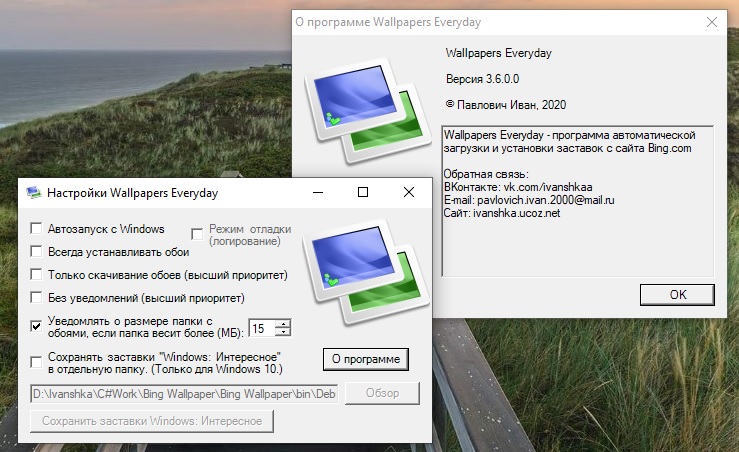Close the О программе window
Image resolution: width=739 pixels, height=452 pixels.
712,22
